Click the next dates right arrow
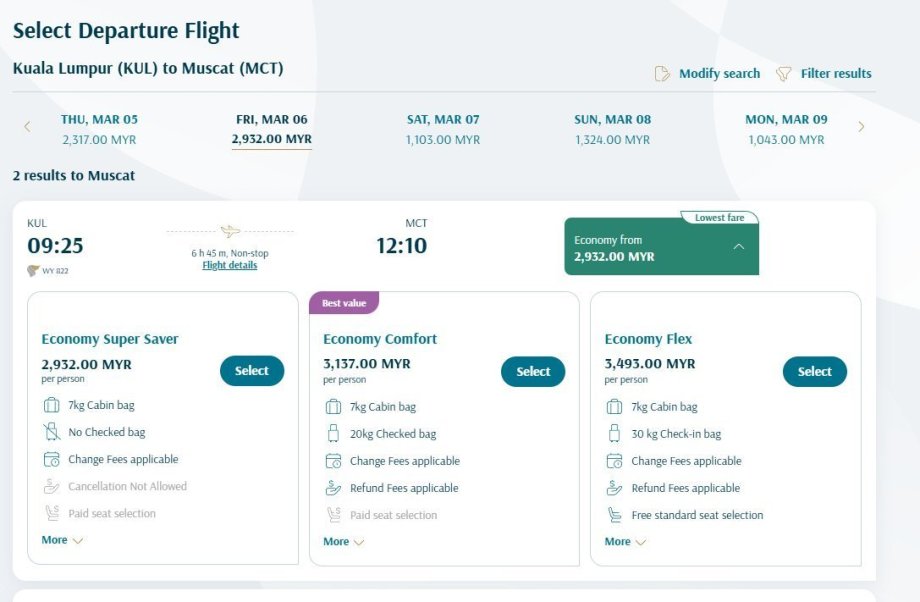 [x=861, y=127]
